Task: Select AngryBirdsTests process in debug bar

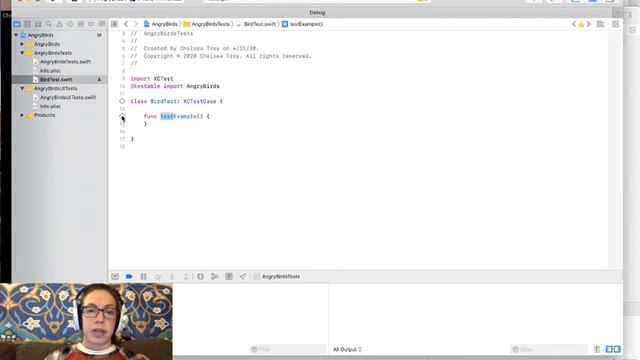Action: pyautogui.click(x=277, y=276)
